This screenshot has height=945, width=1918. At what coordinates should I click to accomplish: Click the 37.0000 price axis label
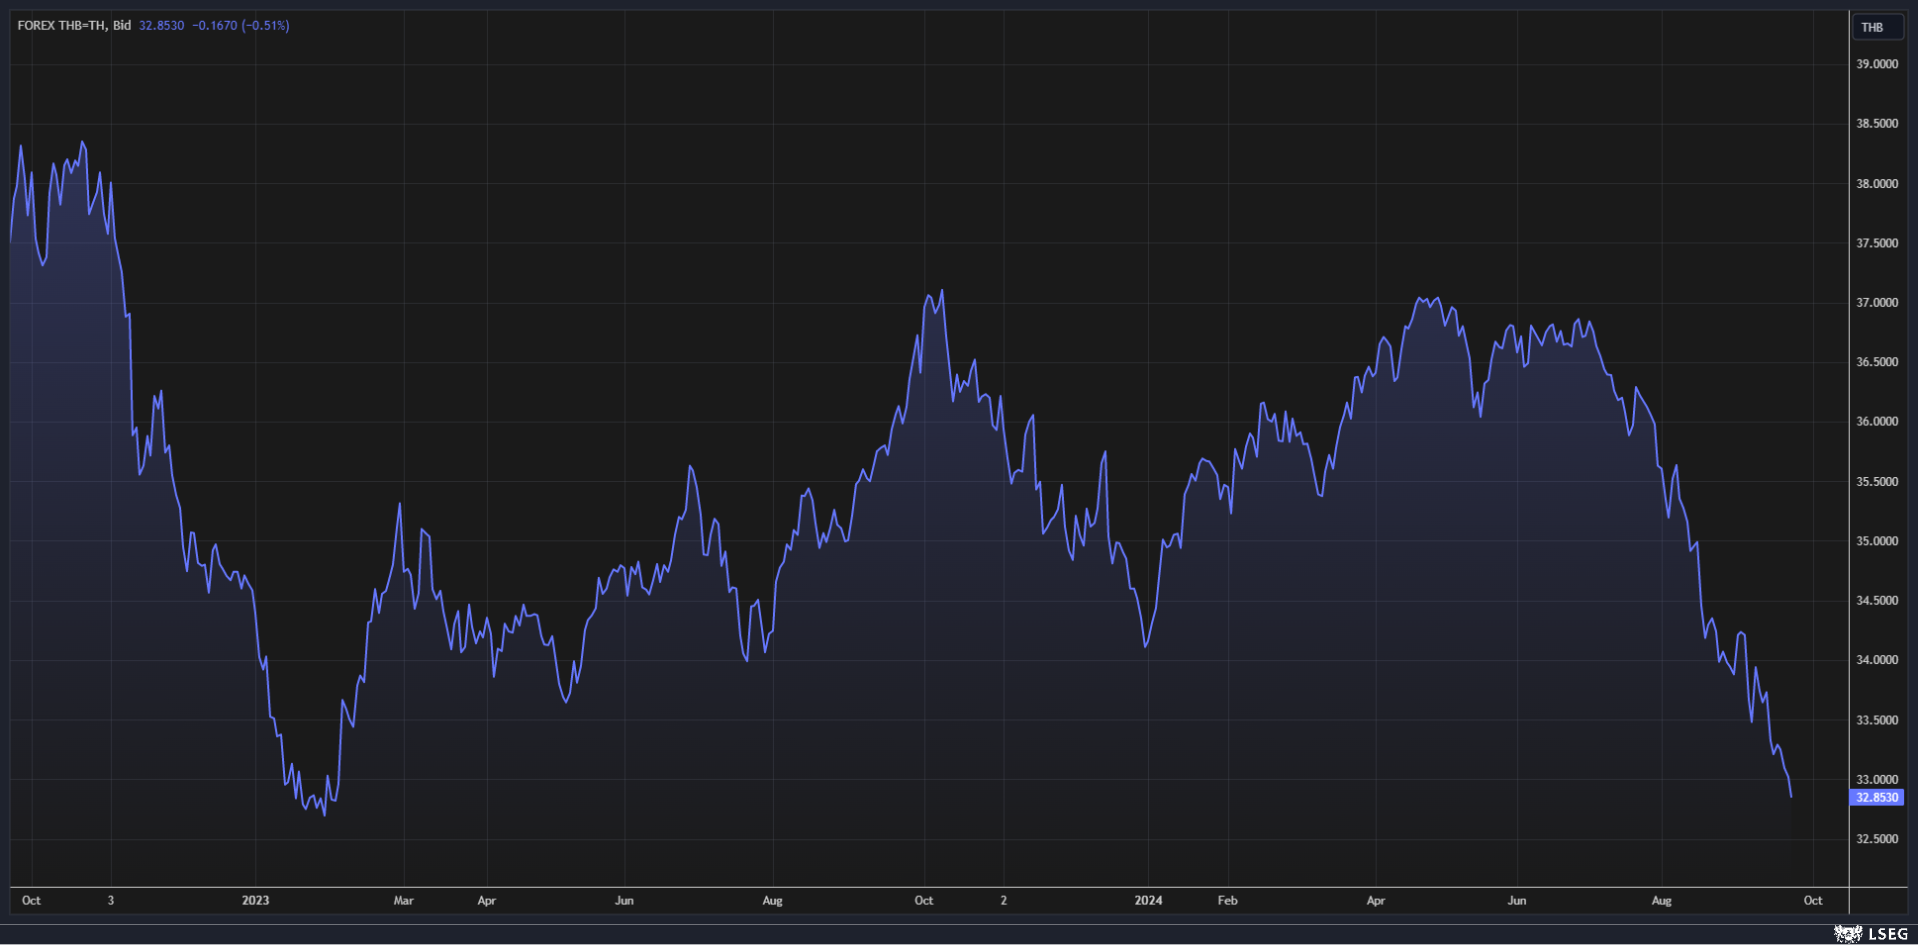tap(1876, 303)
